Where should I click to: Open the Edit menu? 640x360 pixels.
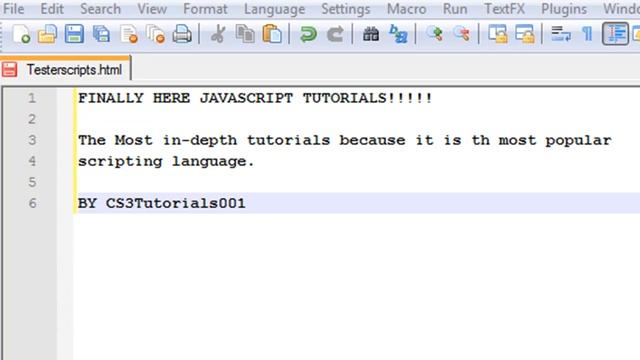tap(52, 9)
